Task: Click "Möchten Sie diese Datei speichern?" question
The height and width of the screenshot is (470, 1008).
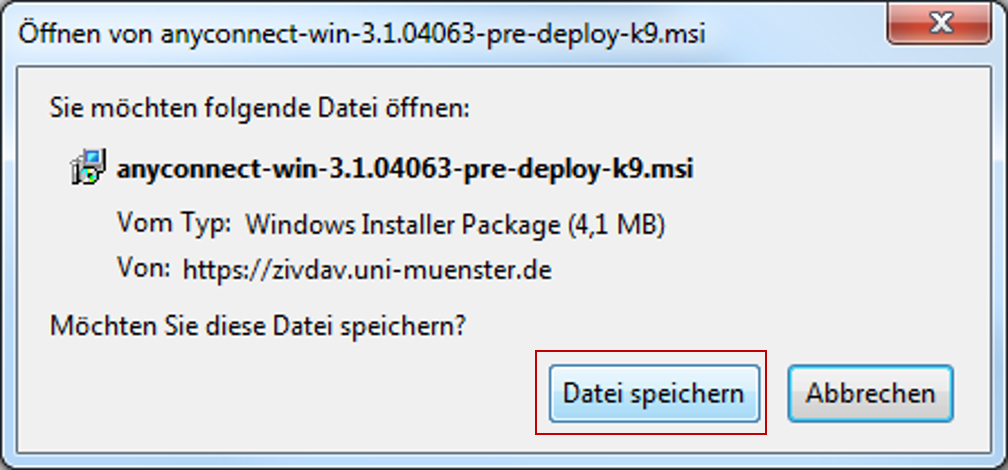Action: tap(260, 325)
